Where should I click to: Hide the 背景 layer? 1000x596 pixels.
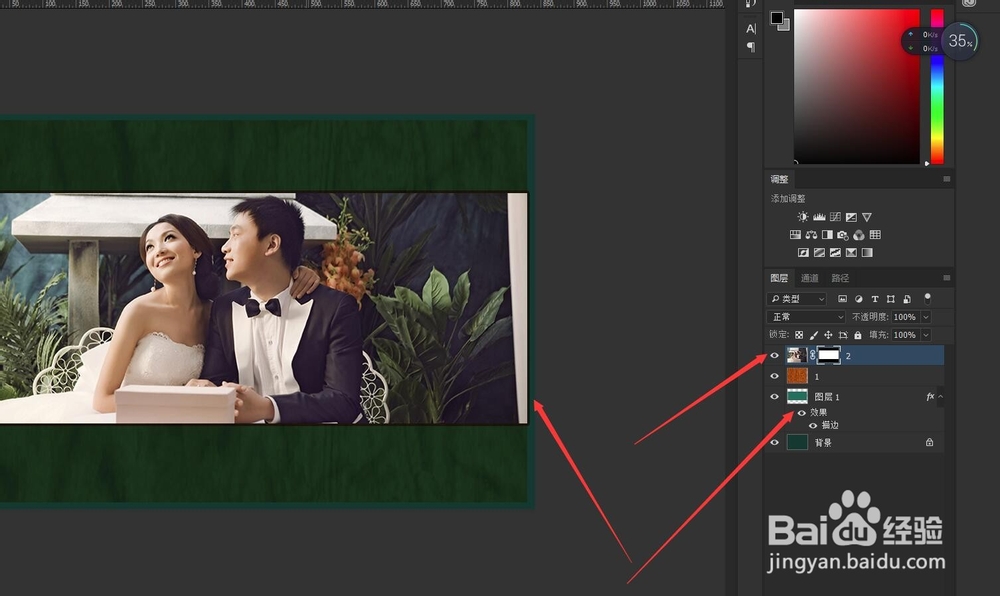click(x=775, y=442)
